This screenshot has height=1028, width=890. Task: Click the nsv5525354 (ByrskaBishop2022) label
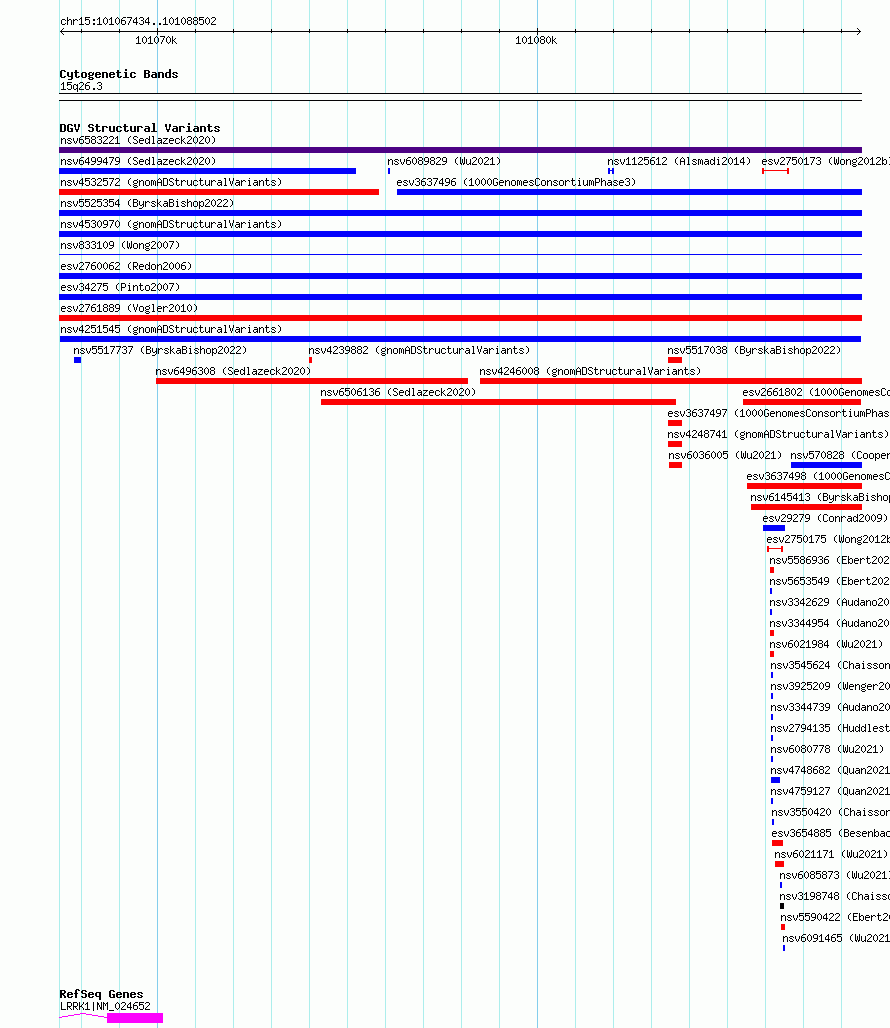pos(147,203)
